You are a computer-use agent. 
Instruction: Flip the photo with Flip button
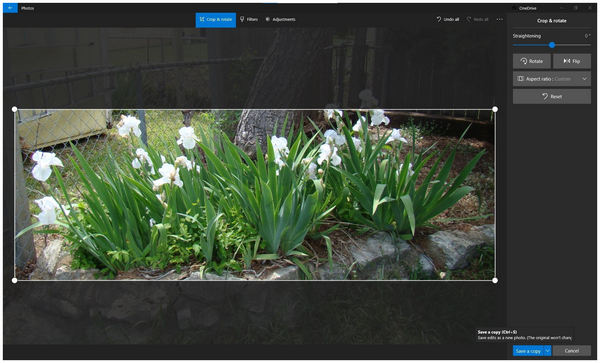coord(572,61)
